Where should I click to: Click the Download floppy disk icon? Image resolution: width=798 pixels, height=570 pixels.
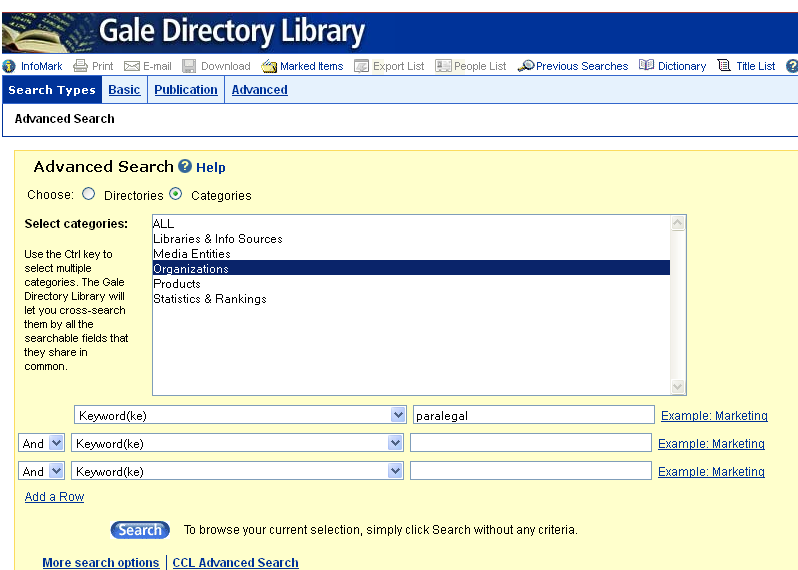[189, 66]
